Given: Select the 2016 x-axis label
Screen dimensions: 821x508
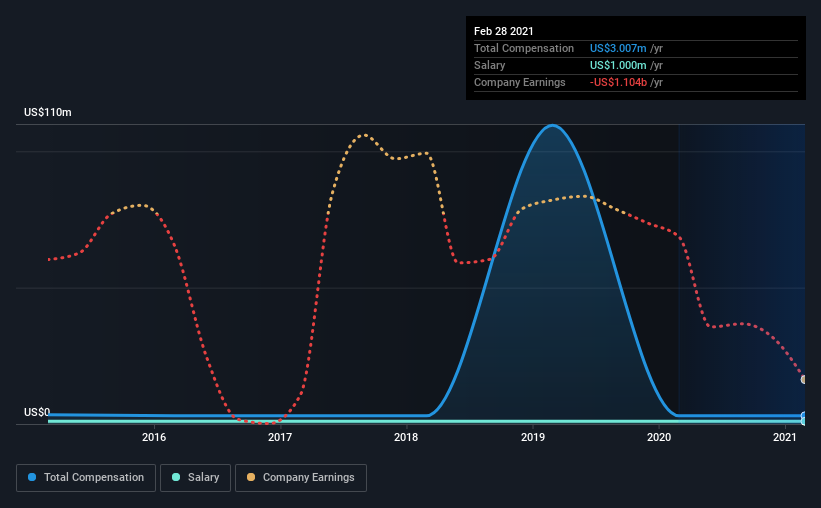Looking at the screenshot, I should (x=154, y=437).
